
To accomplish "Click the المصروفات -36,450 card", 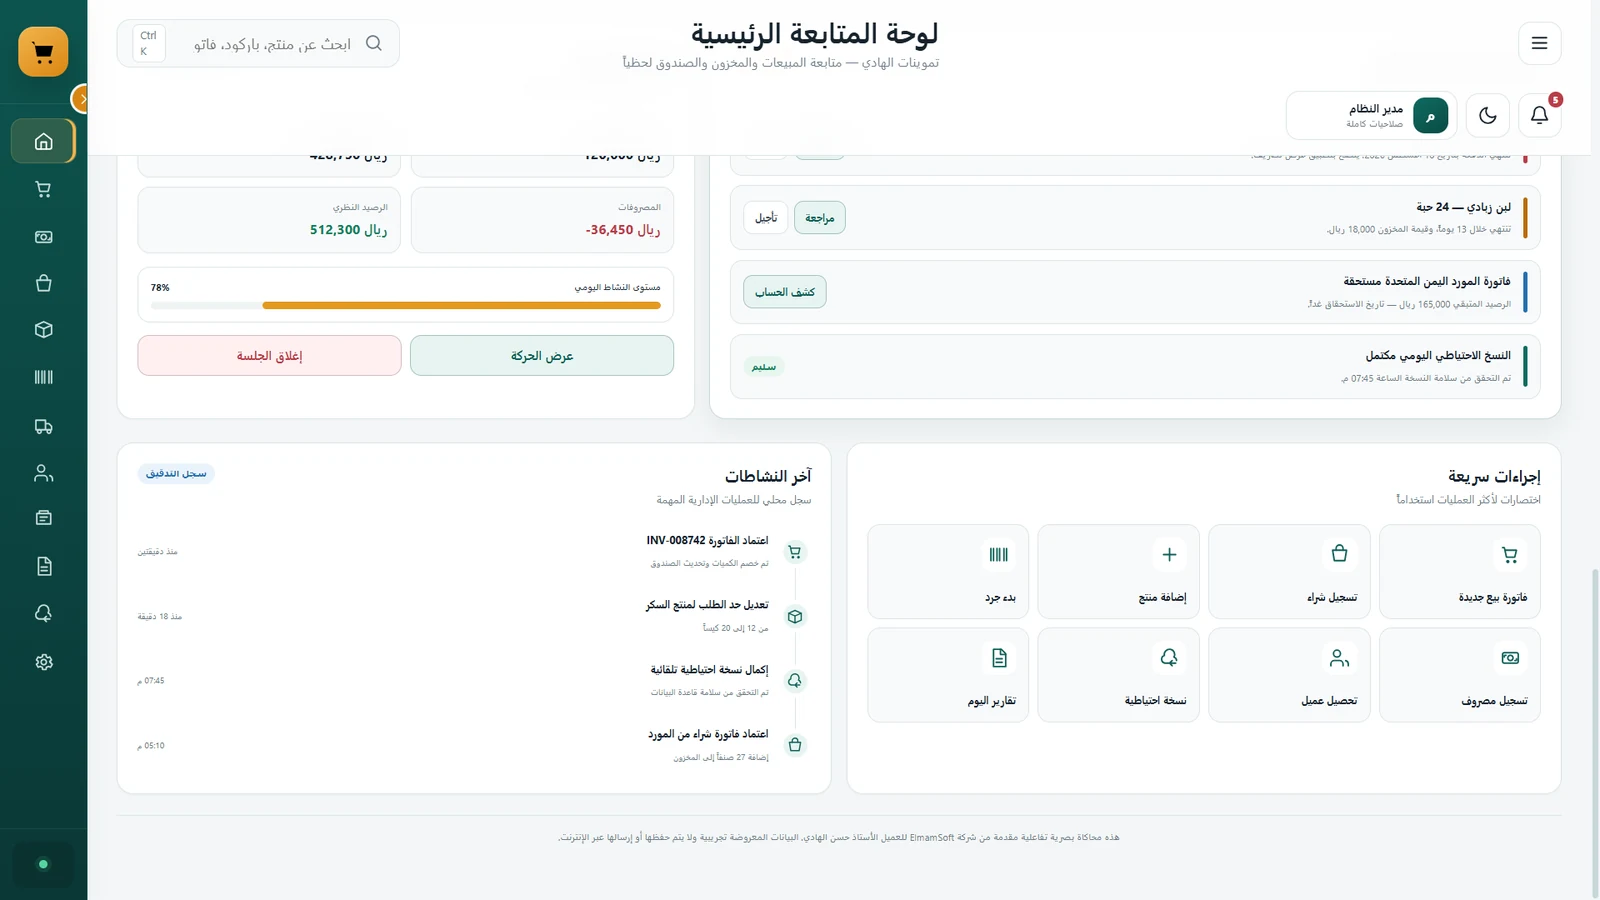I will tap(542, 220).
